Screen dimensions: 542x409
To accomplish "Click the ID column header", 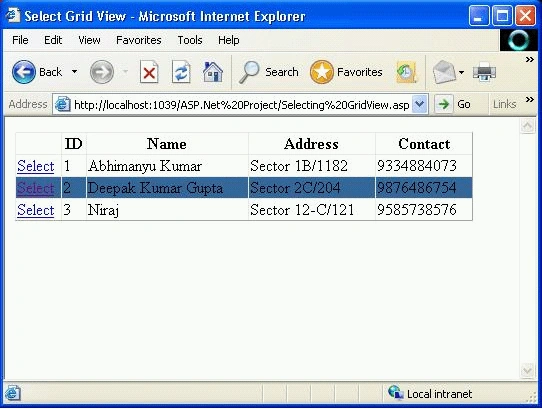I will (74, 144).
